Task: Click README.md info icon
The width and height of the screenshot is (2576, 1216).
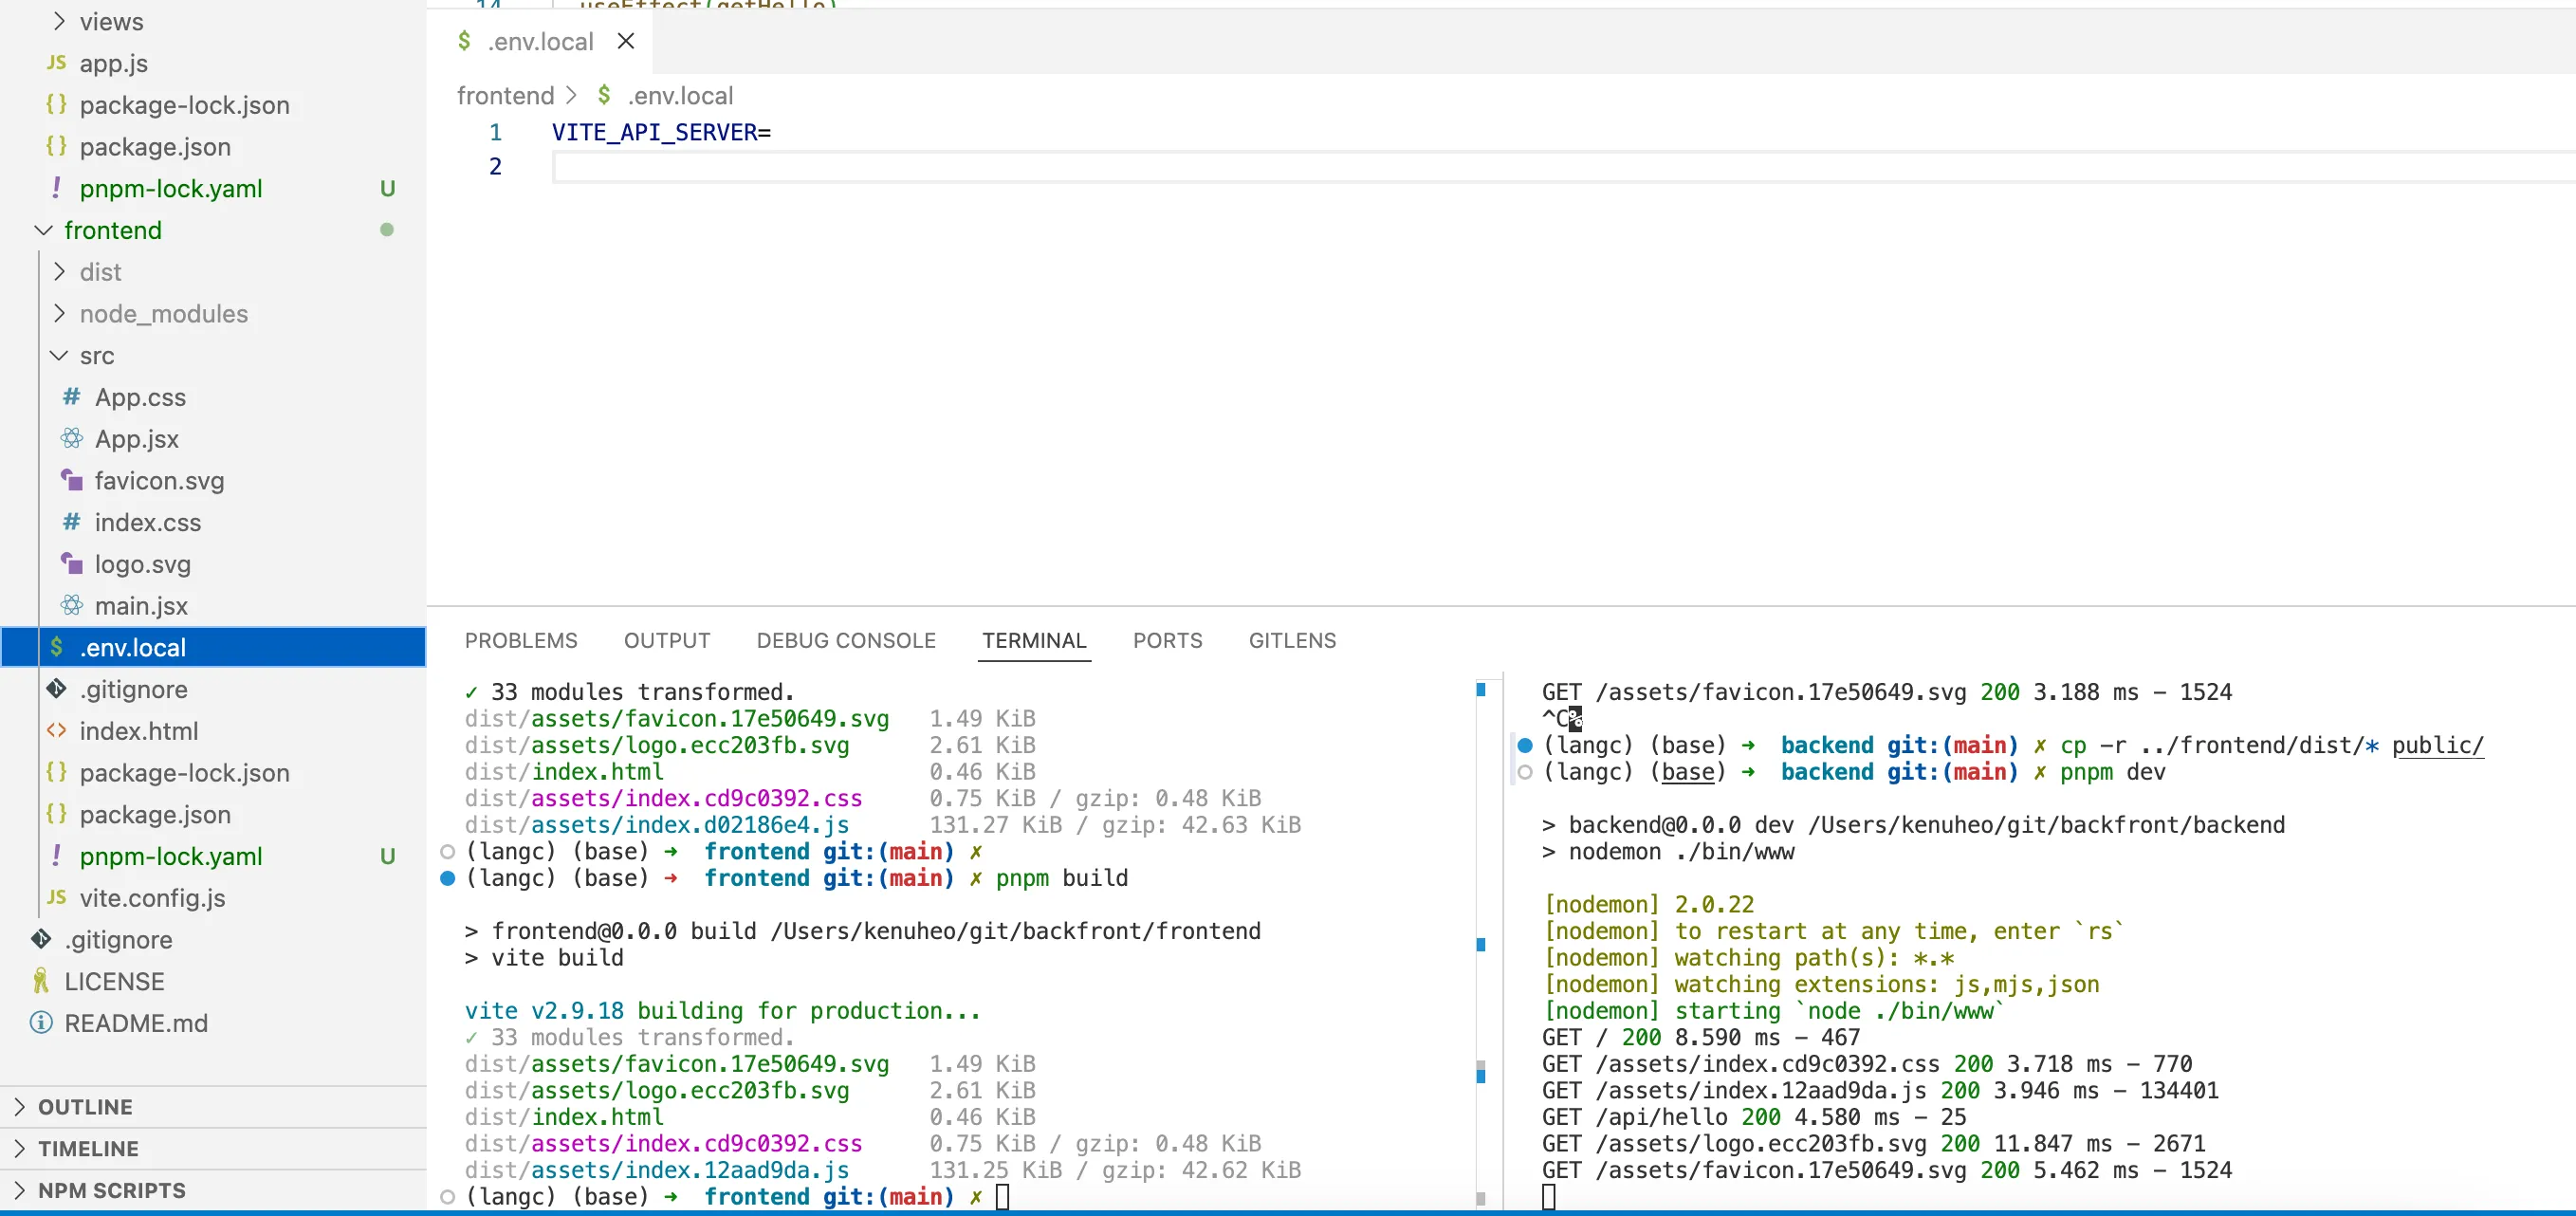Action: click(x=41, y=1023)
